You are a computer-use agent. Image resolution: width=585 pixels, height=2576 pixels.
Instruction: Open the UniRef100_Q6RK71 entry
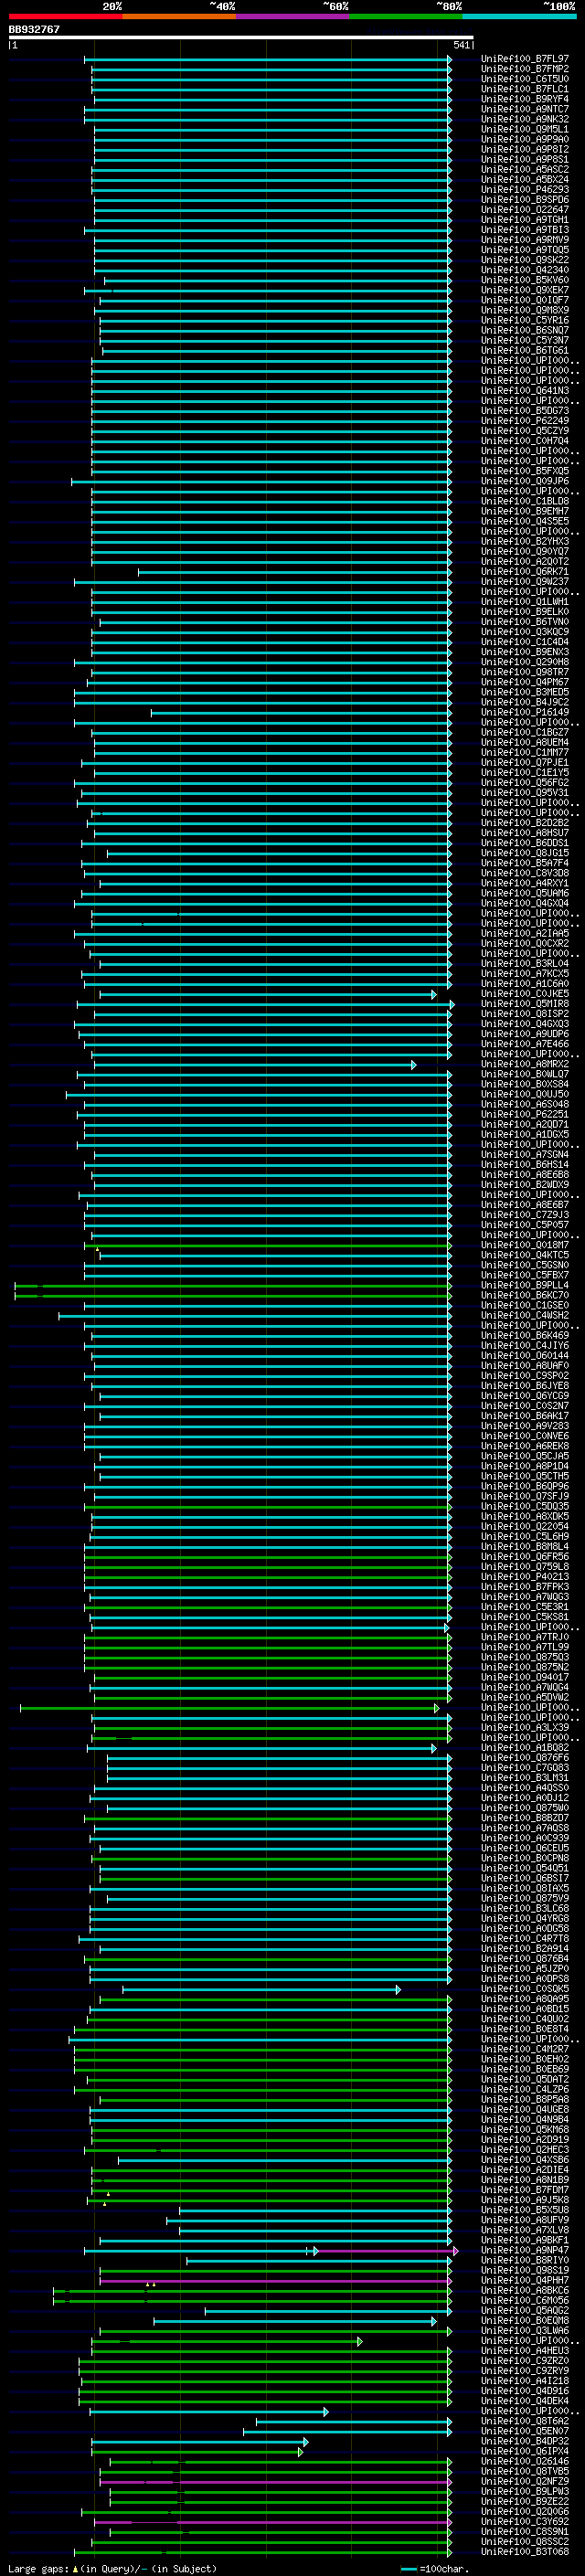[x=524, y=571]
